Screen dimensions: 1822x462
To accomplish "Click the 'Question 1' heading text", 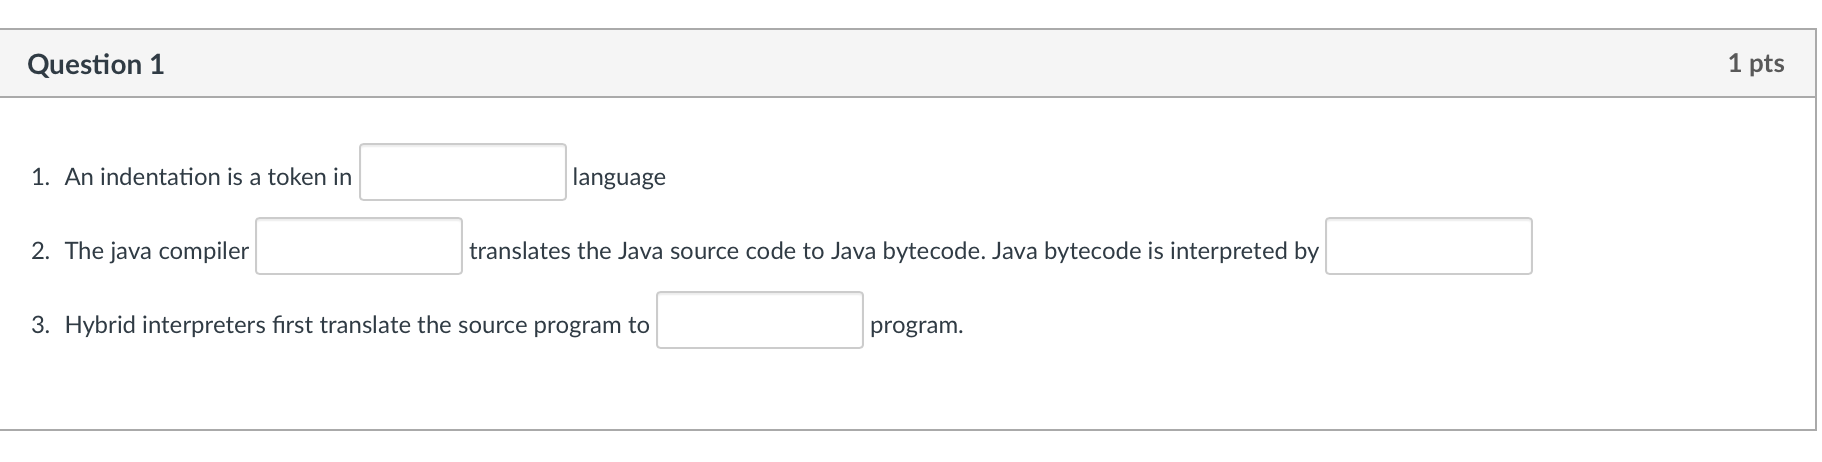I will [96, 65].
